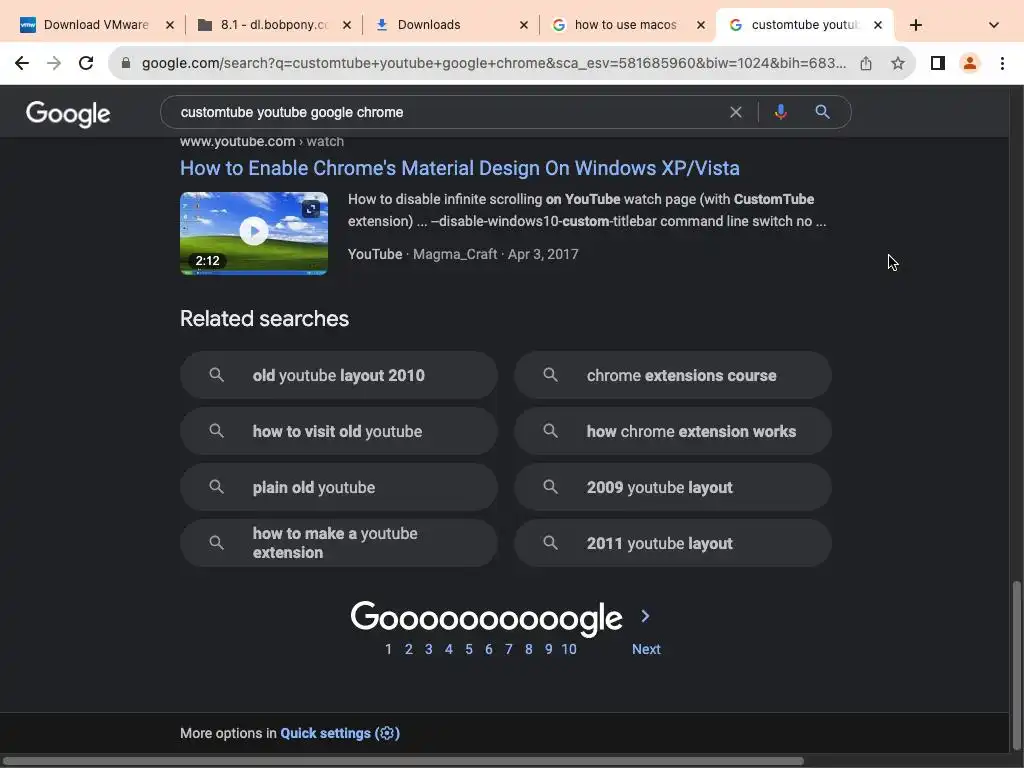Screen dimensions: 1024x768
Task: Go to results page 5
Action: pyautogui.click(x=469, y=649)
